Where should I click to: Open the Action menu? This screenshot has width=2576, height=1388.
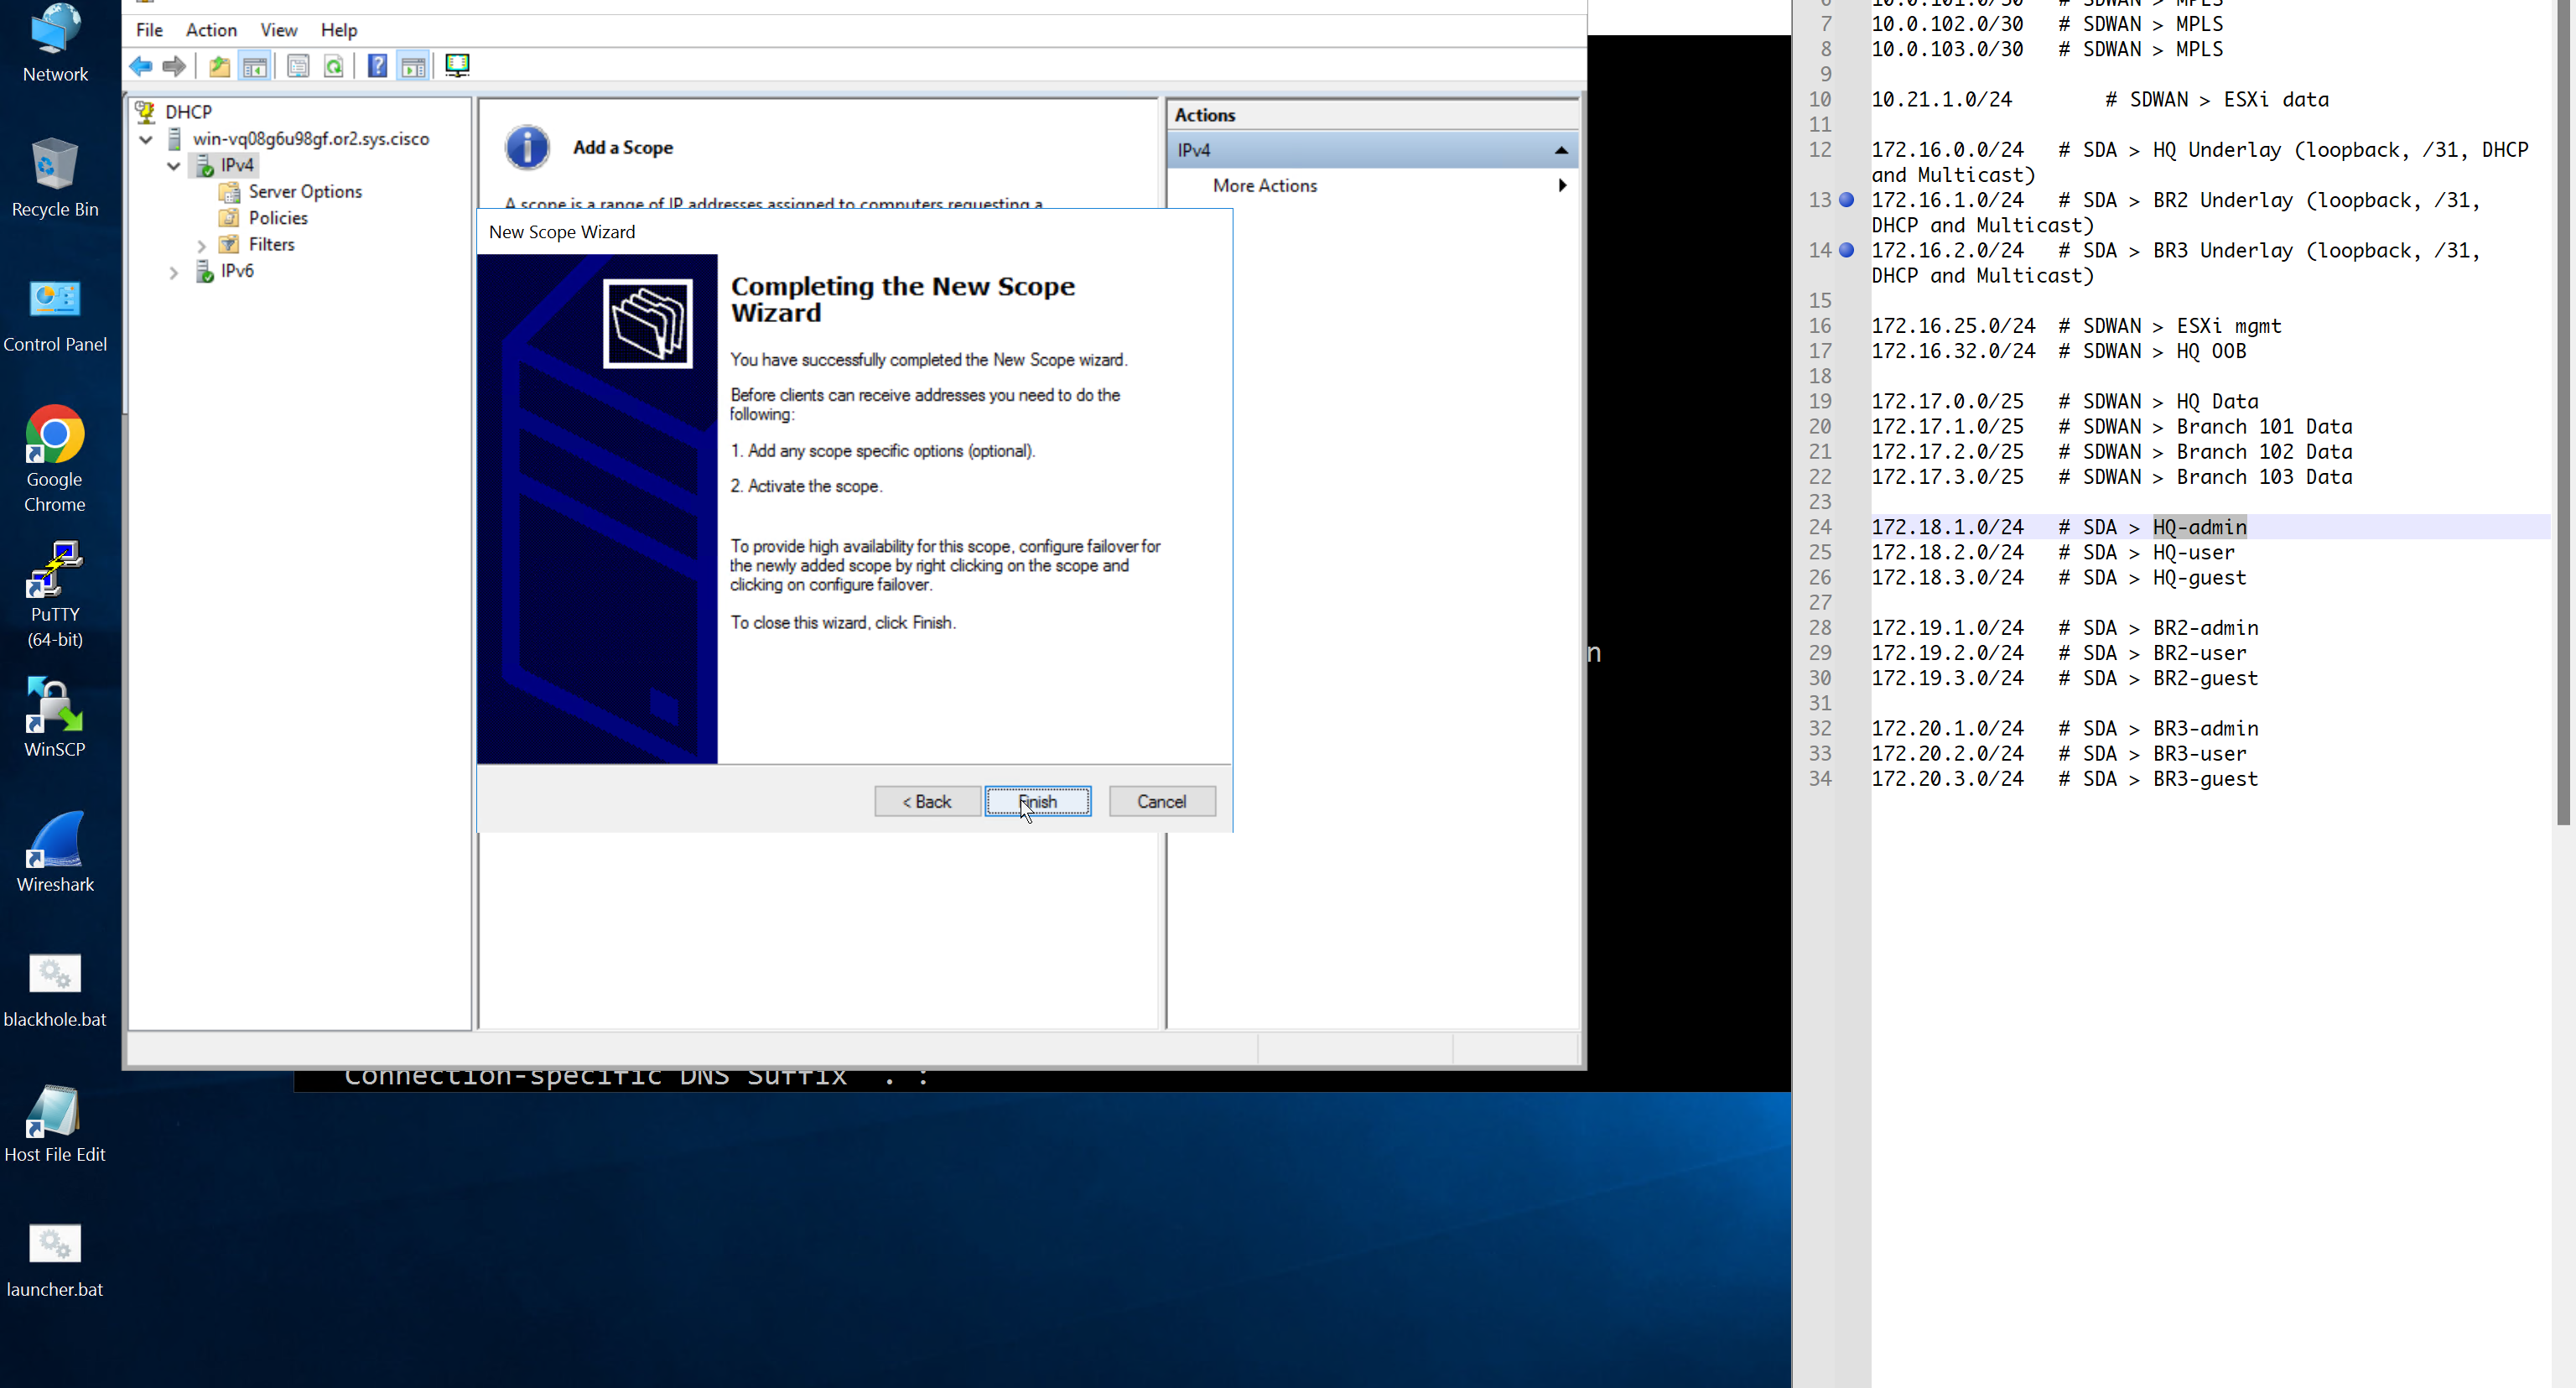click(x=211, y=30)
